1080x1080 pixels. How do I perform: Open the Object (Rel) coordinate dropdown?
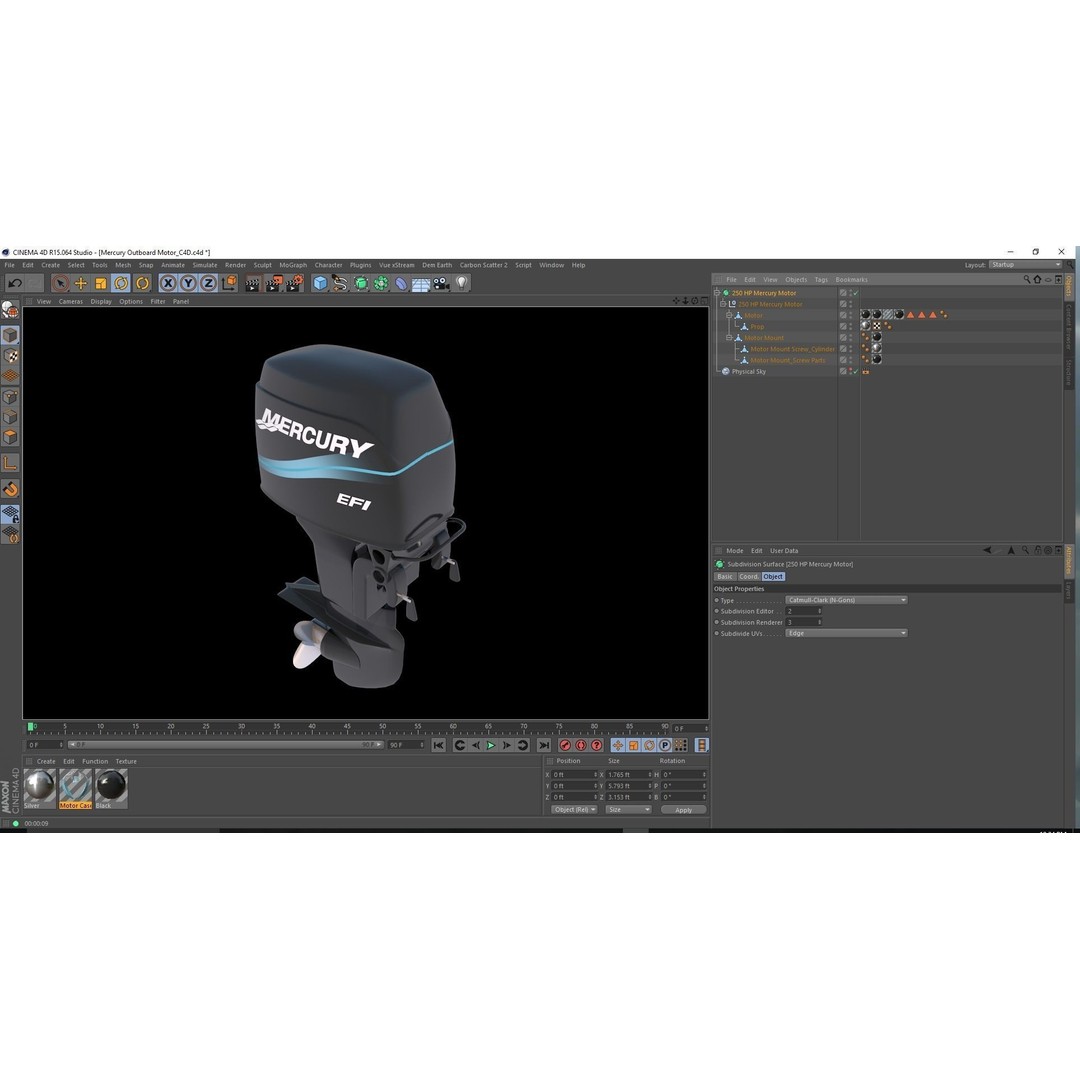point(574,810)
